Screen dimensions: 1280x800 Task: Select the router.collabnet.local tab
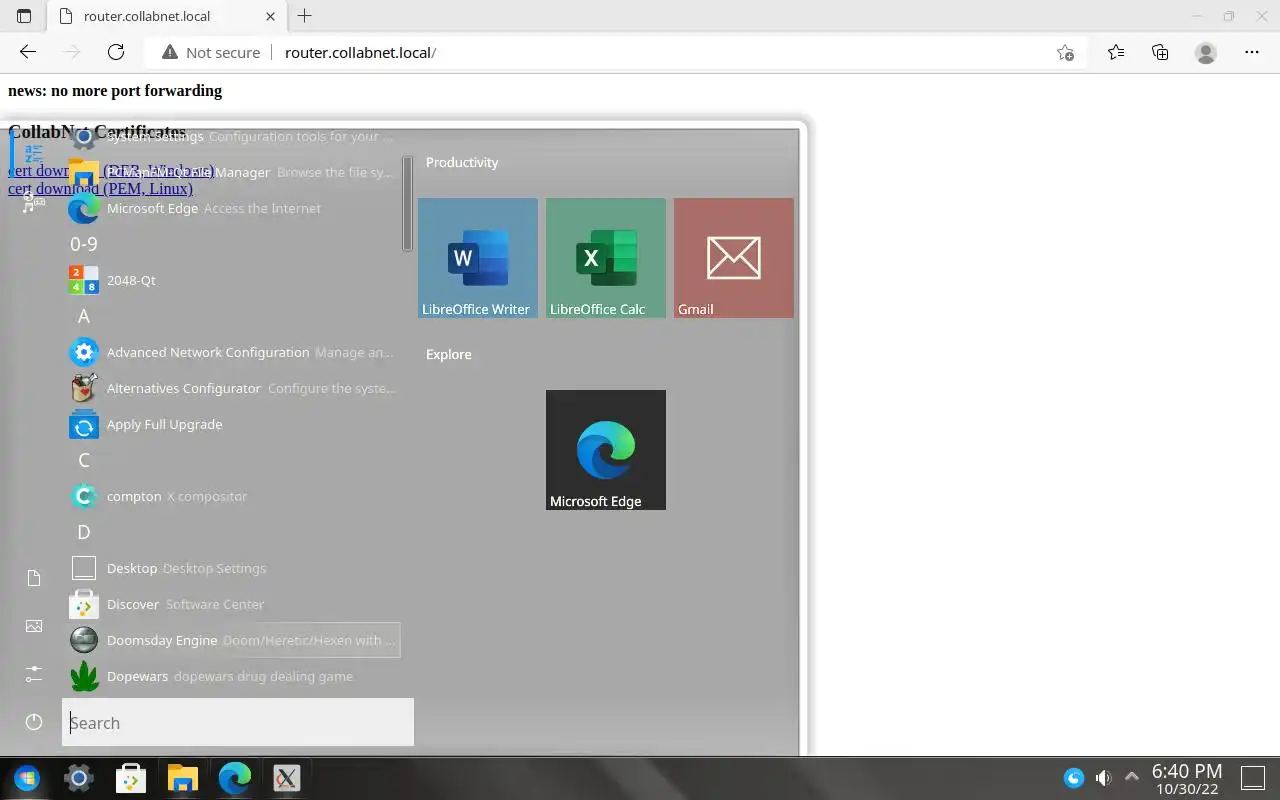point(167,16)
